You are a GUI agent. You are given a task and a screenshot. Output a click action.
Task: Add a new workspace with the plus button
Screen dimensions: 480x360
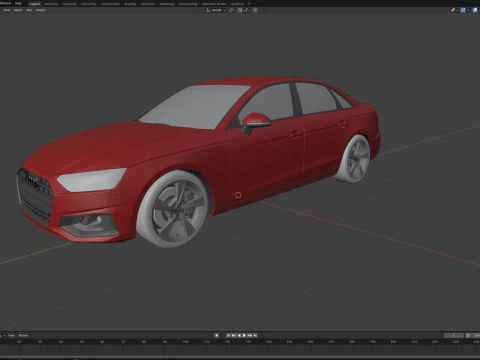coord(249,4)
